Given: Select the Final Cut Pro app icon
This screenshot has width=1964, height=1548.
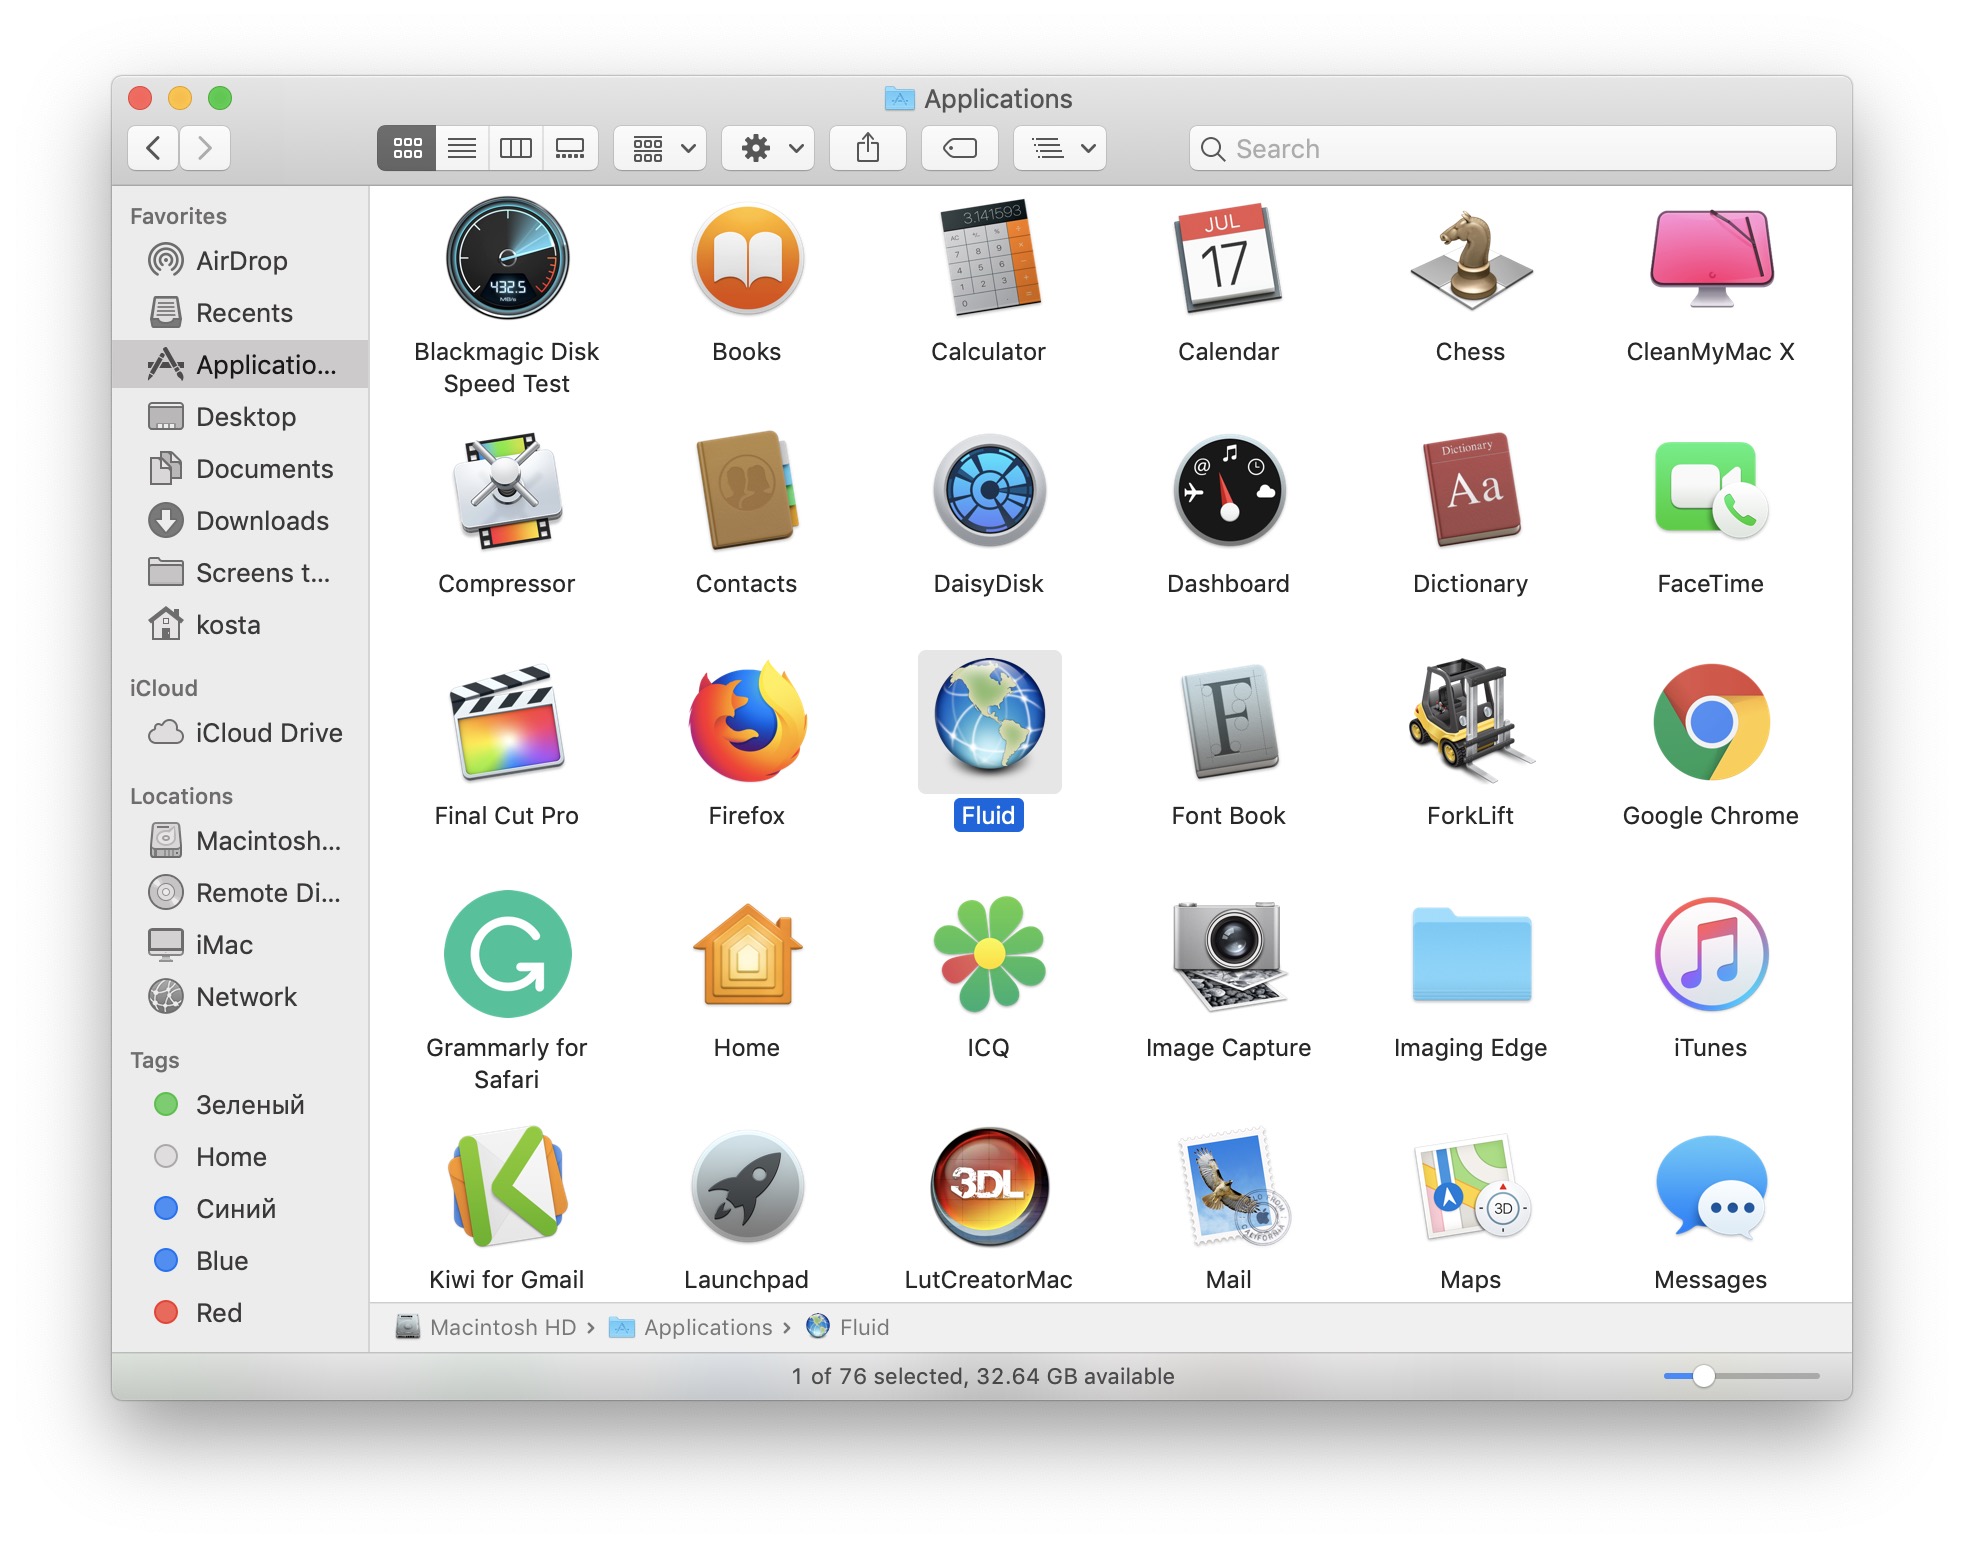Looking at the screenshot, I should (507, 722).
